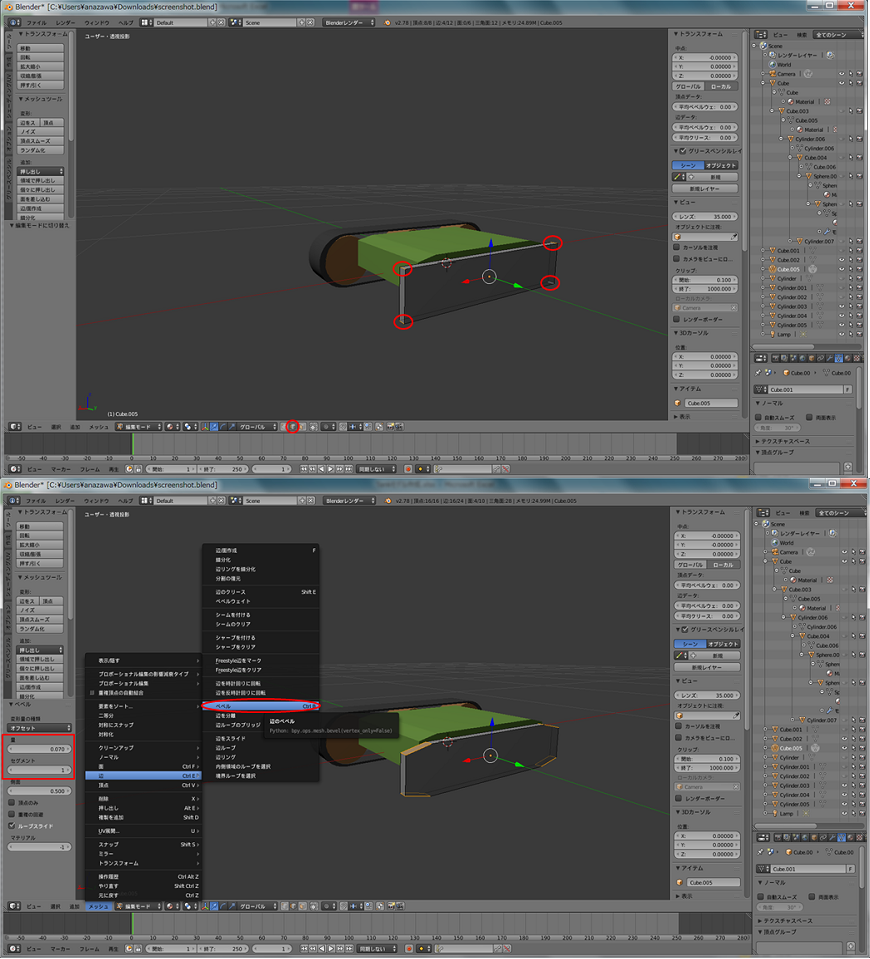Image resolution: width=870 pixels, height=959 pixels.
Task: Click the proportional editing icon in the header
Action: 326,426
